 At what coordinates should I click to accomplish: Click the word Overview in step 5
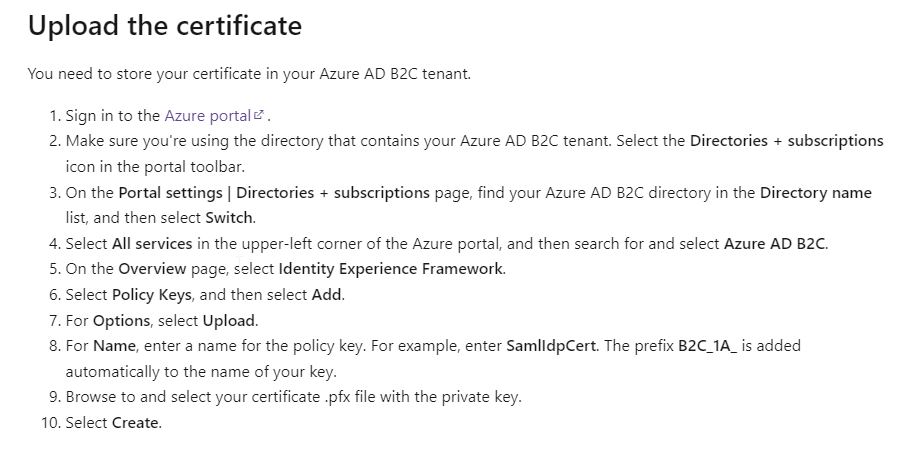tap(152, 269)
